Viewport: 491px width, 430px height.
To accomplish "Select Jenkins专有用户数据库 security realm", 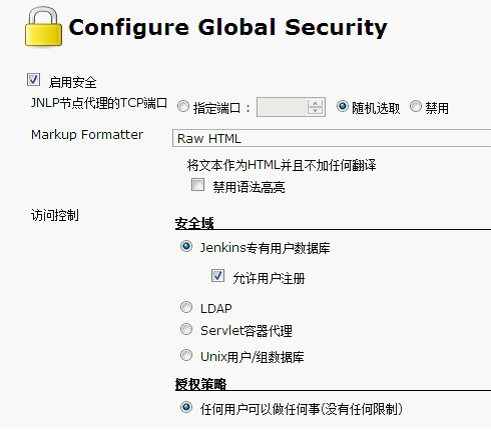I will point(186,247).
